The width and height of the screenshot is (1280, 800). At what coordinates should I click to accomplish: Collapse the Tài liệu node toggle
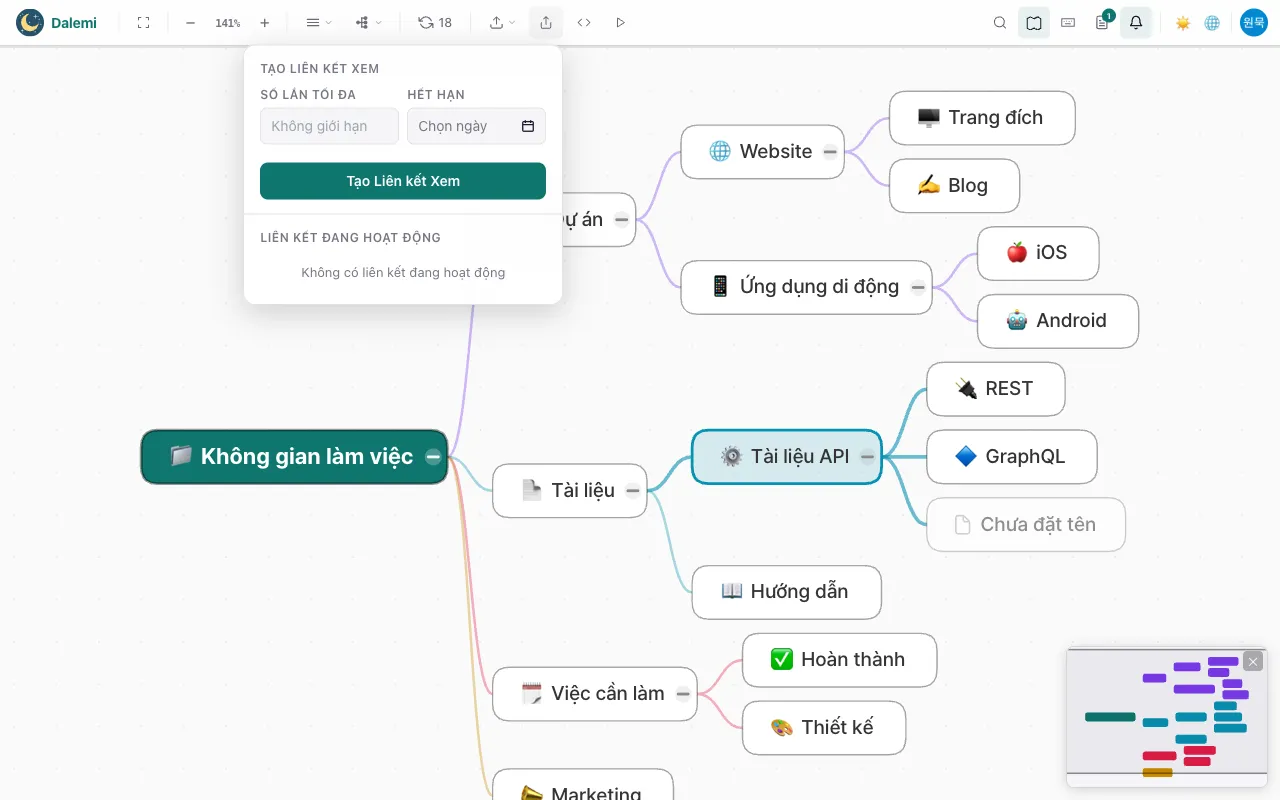[633, 490]
